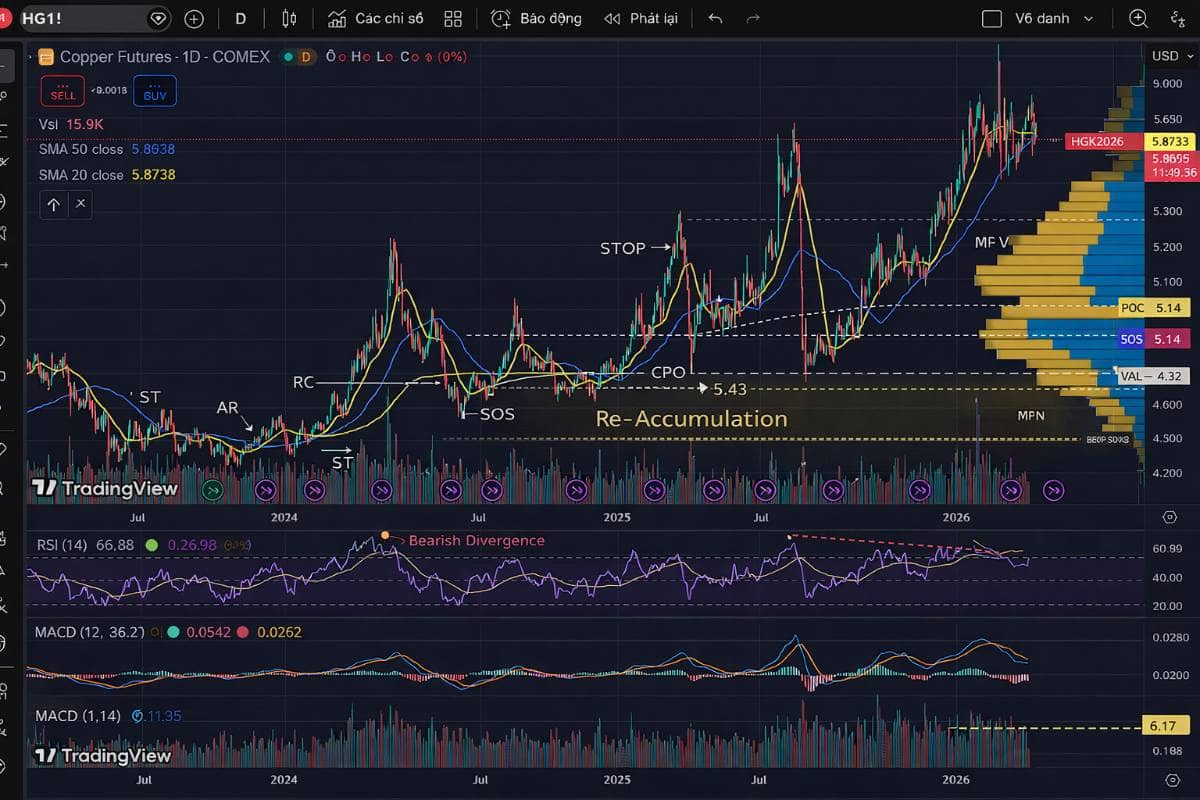Image resolution: width=1200 pixels, height=800 pixels.
Task: Click the 5.43 price annotation
Action: coord(730,388)
